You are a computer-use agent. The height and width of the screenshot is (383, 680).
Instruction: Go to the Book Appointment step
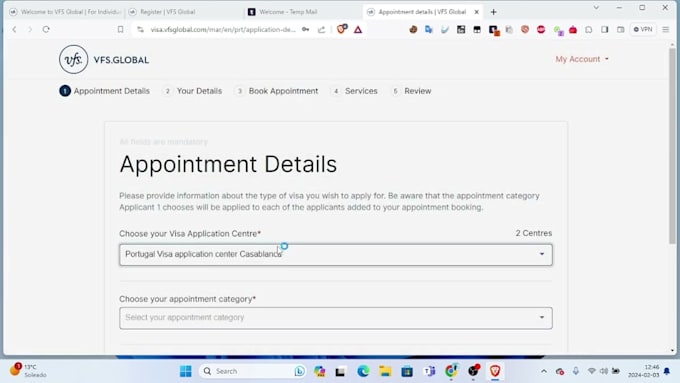point(277,91)
